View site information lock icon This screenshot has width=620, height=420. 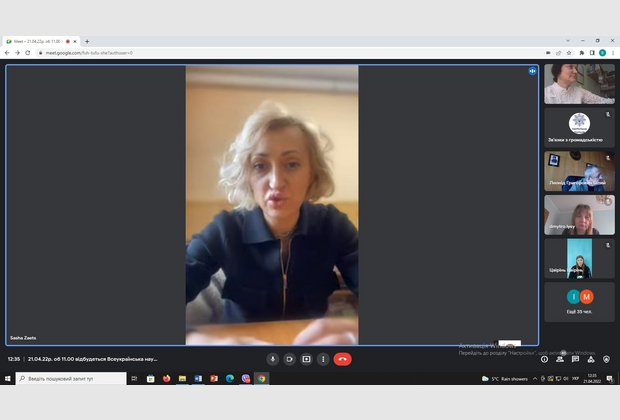coord(40,53)
